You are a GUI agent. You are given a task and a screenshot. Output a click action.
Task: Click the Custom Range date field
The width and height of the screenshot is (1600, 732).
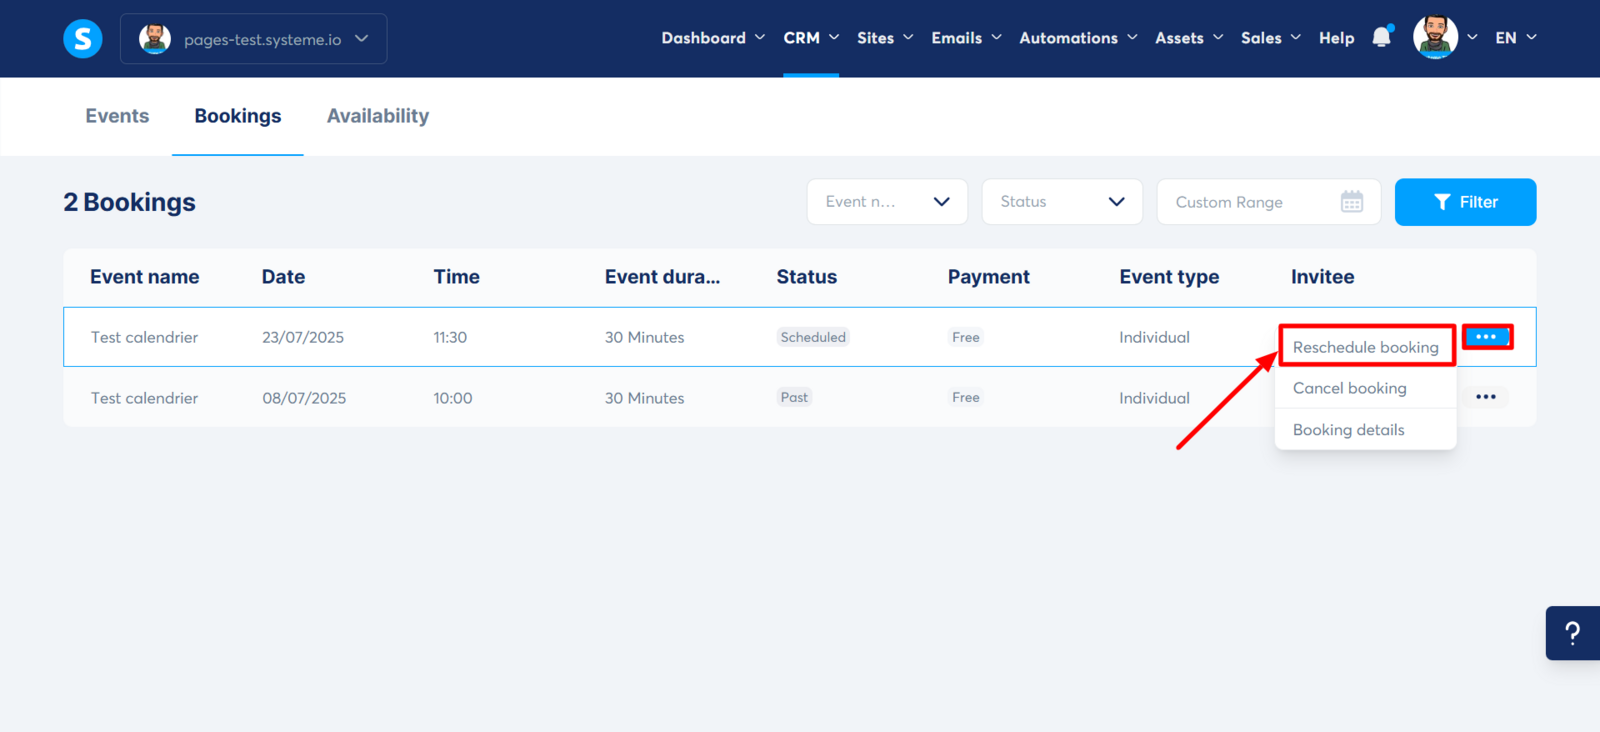click(x=1269, y=202)
